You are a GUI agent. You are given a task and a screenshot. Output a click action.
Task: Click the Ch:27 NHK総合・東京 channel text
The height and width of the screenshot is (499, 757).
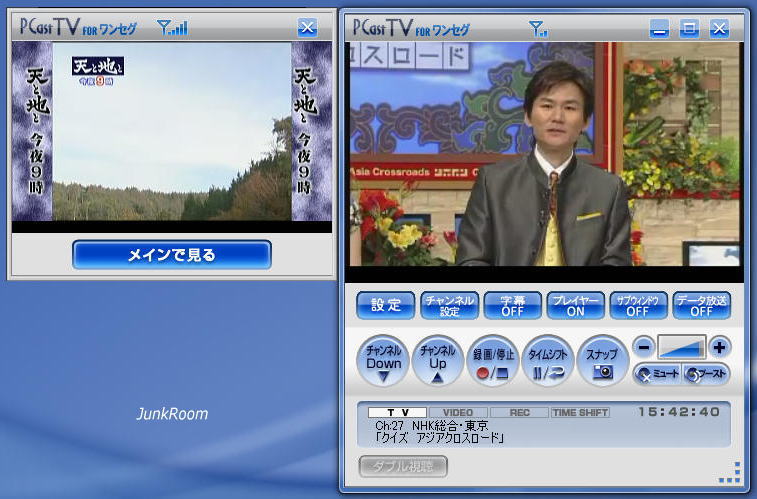click(432, 426)
